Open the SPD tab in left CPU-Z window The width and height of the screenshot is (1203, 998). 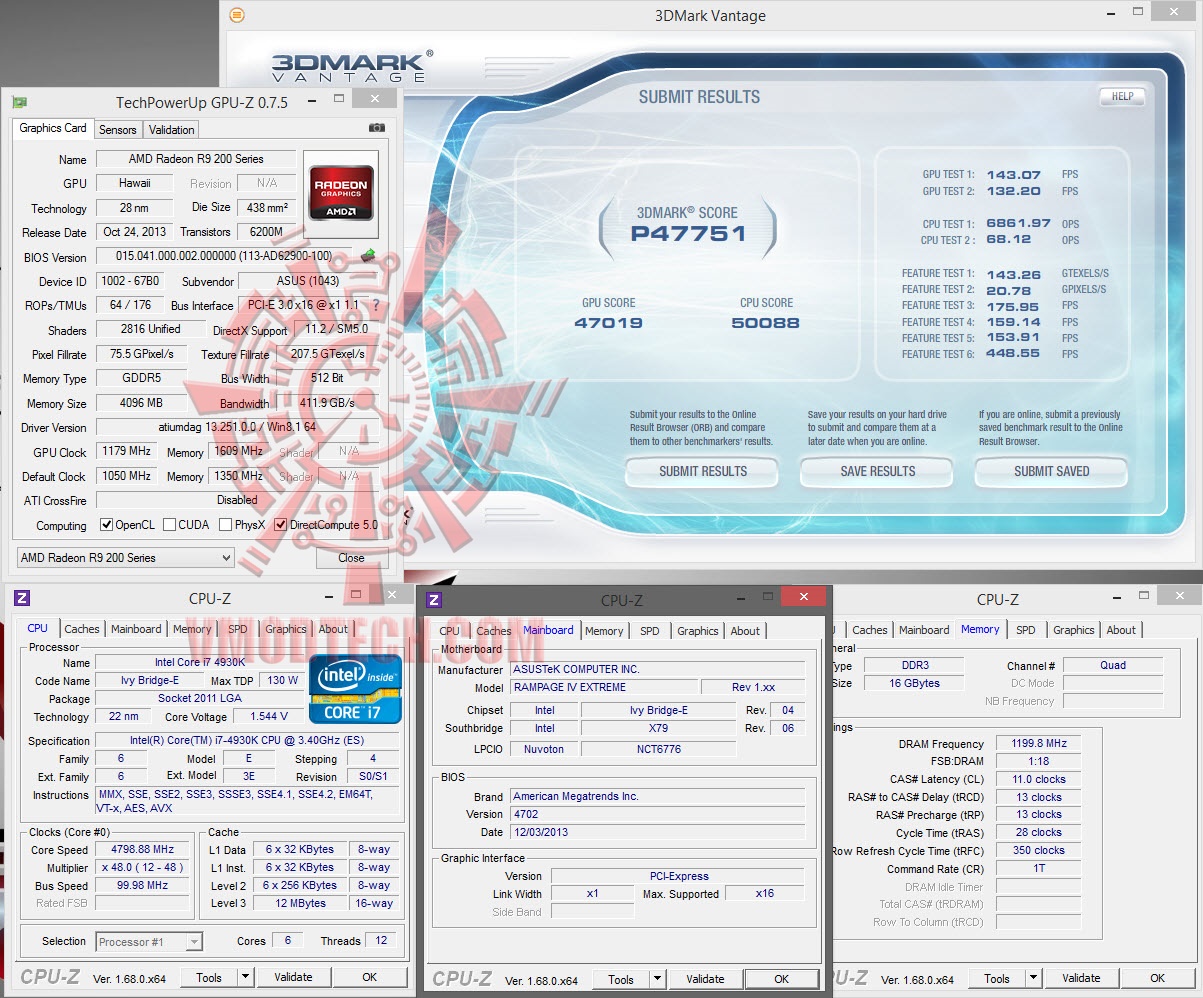coord(238,629)
